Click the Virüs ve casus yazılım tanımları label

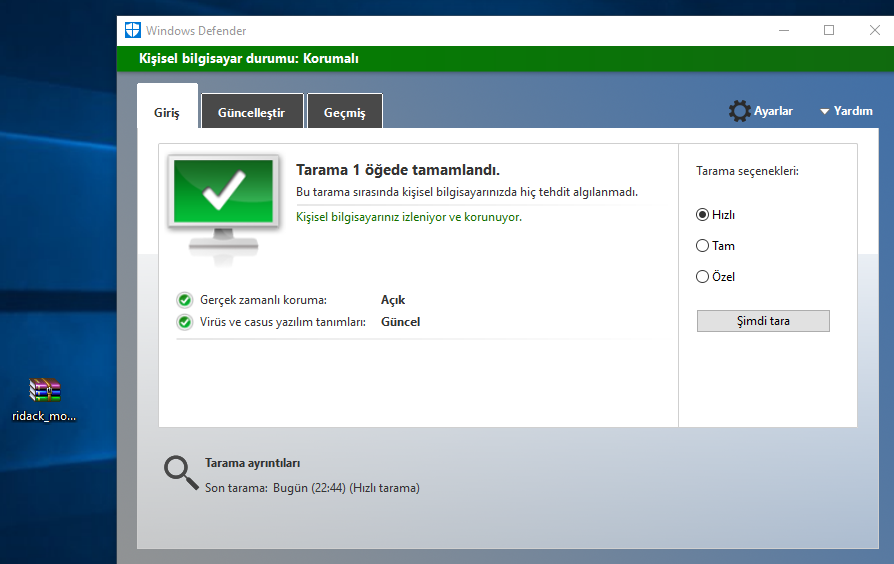pyautogui.click(x=283, y=322)
